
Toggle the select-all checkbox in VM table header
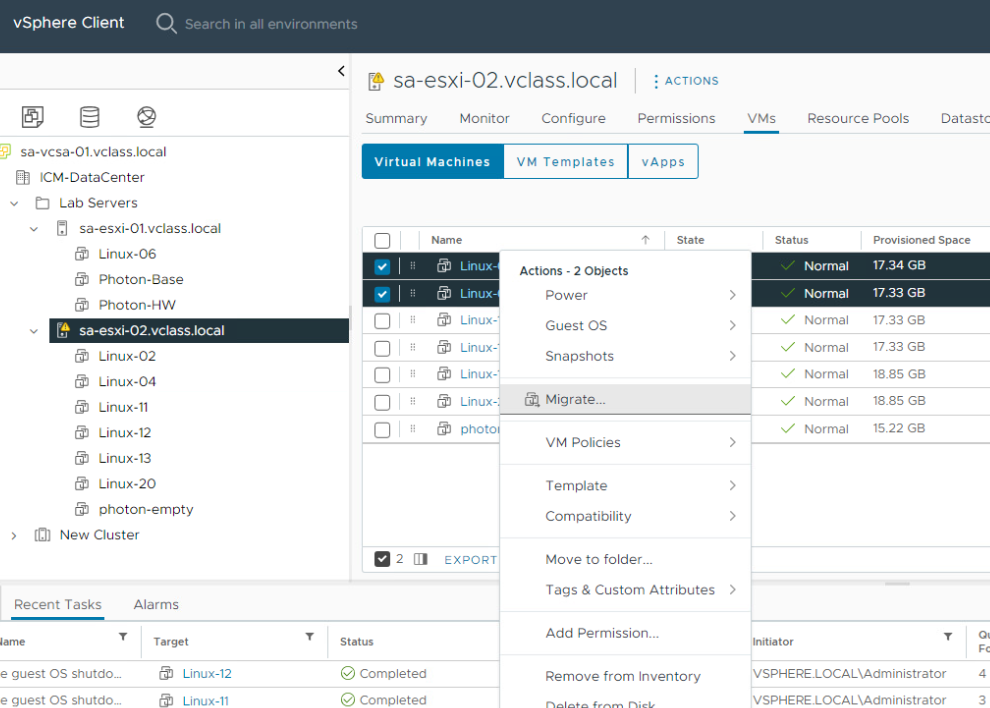tap(382, 241)
